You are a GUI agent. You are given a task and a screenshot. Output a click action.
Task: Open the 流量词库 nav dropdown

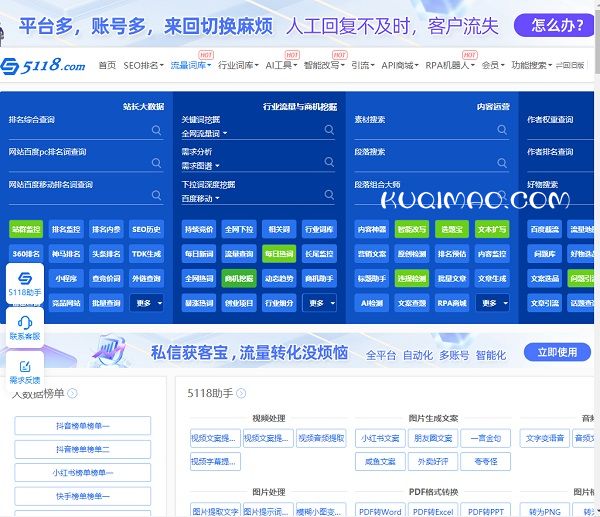tap(191, 65)
